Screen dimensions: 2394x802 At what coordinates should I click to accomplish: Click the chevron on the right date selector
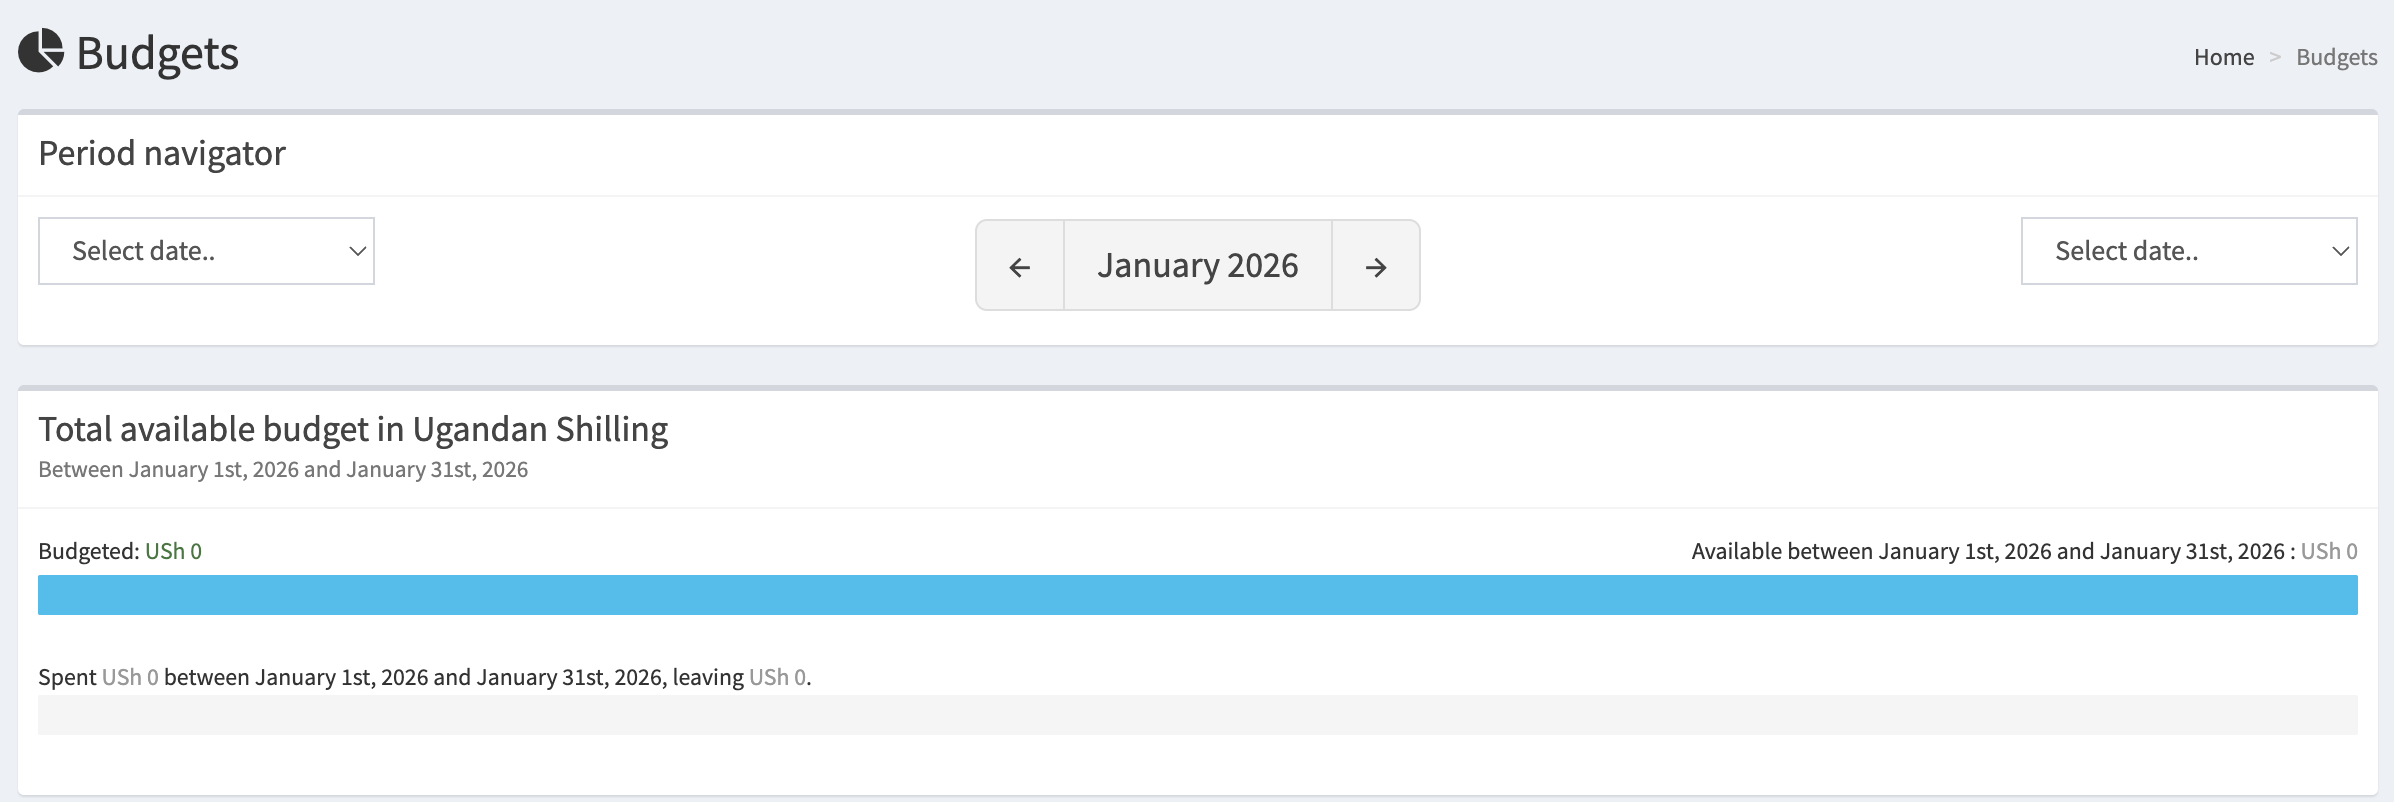coord(2340,250)
